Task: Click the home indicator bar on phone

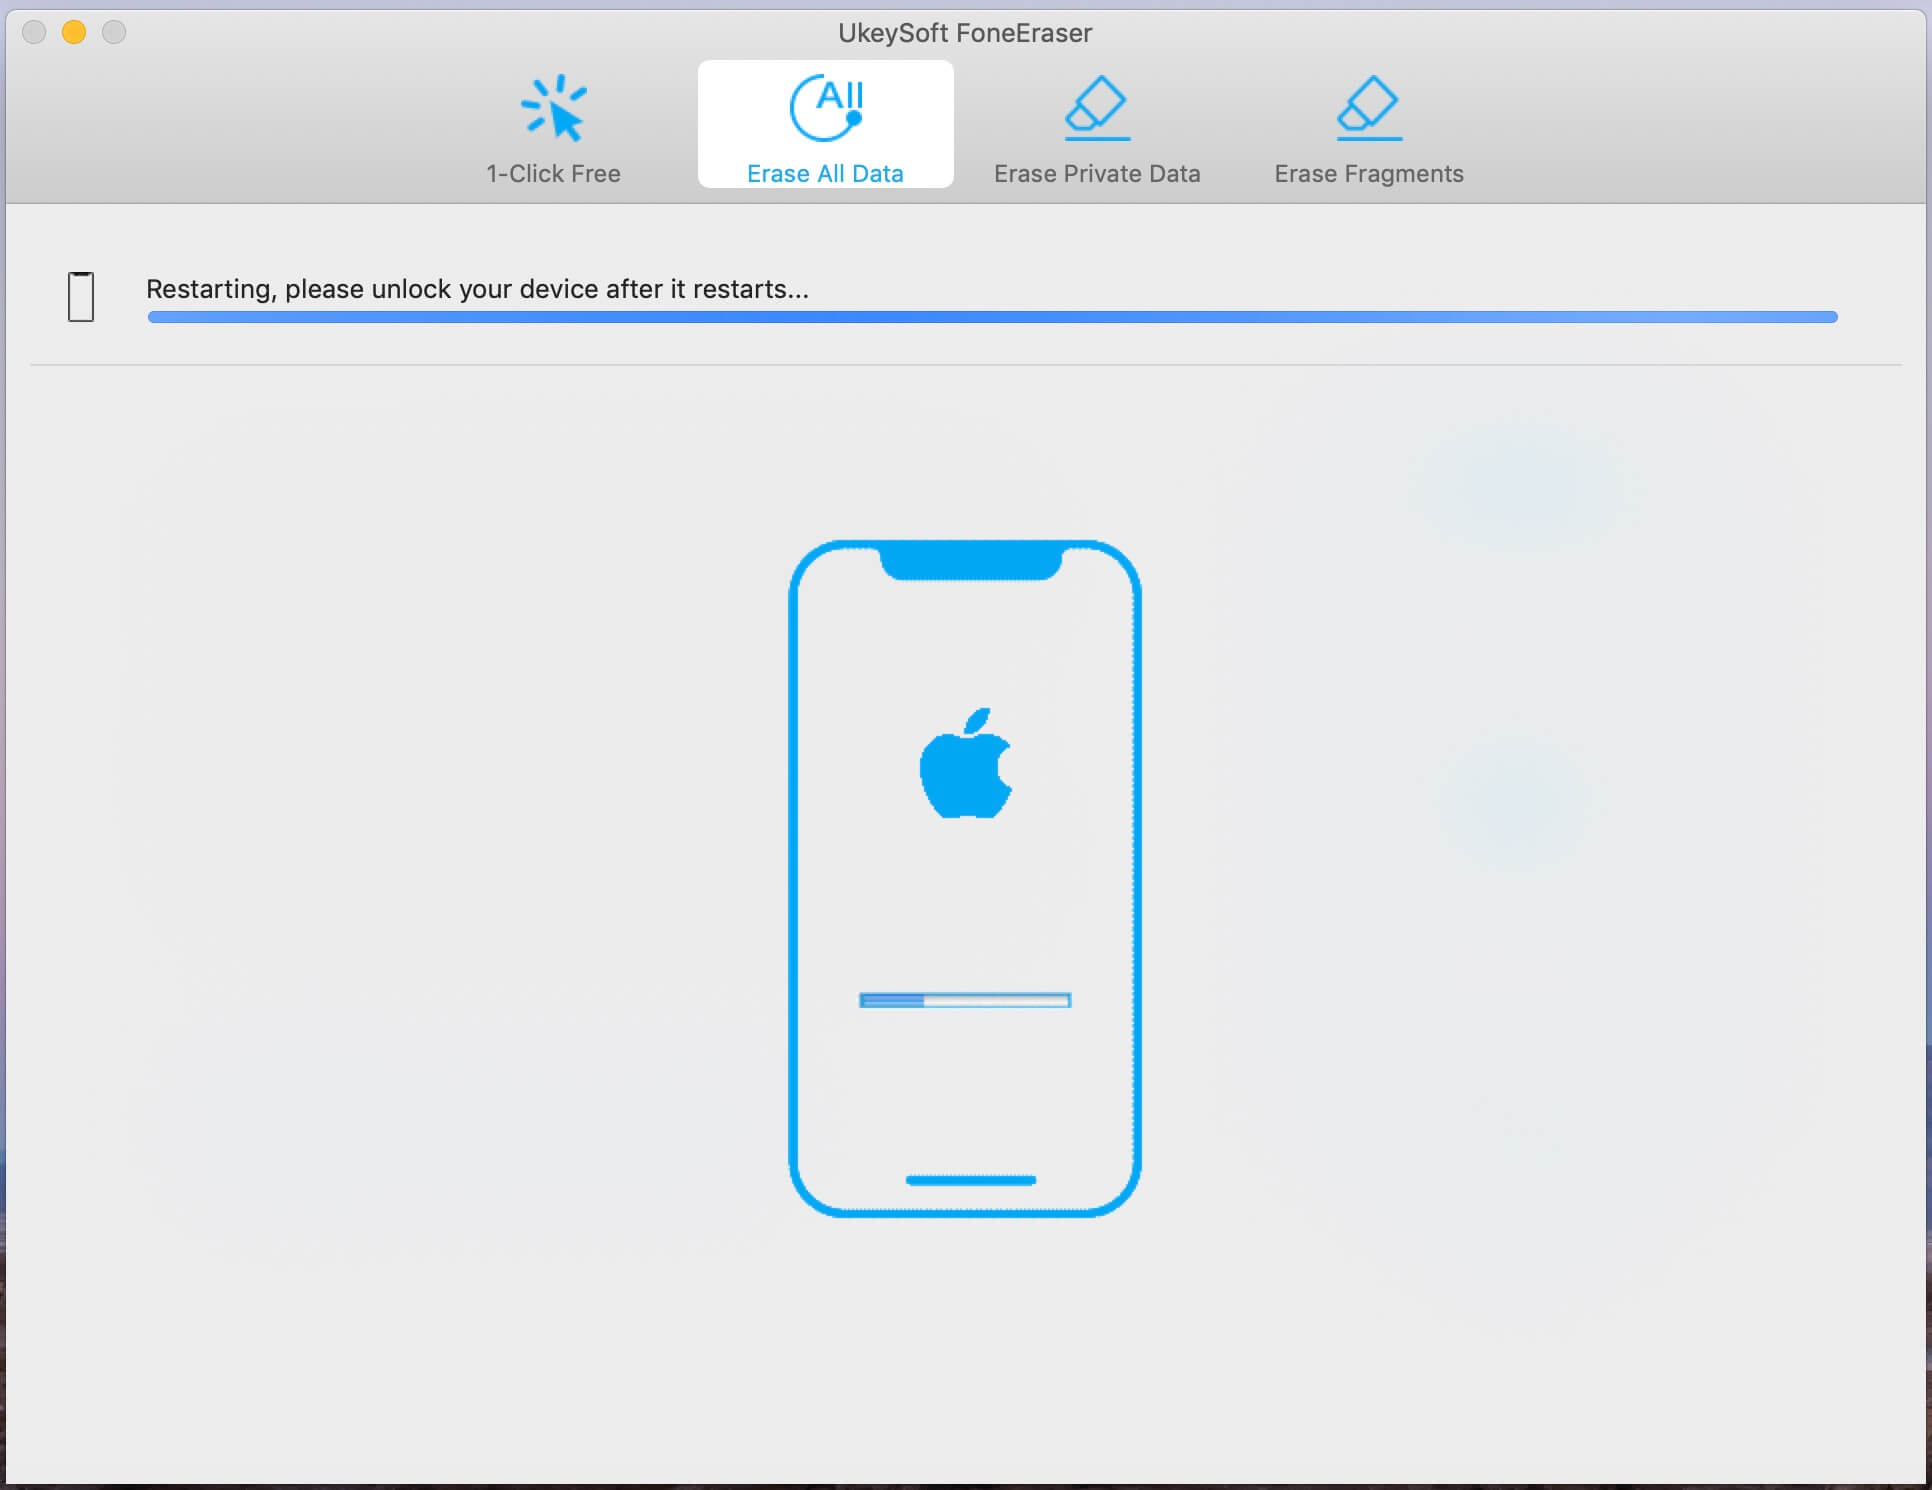Action: coord(970,1180)
